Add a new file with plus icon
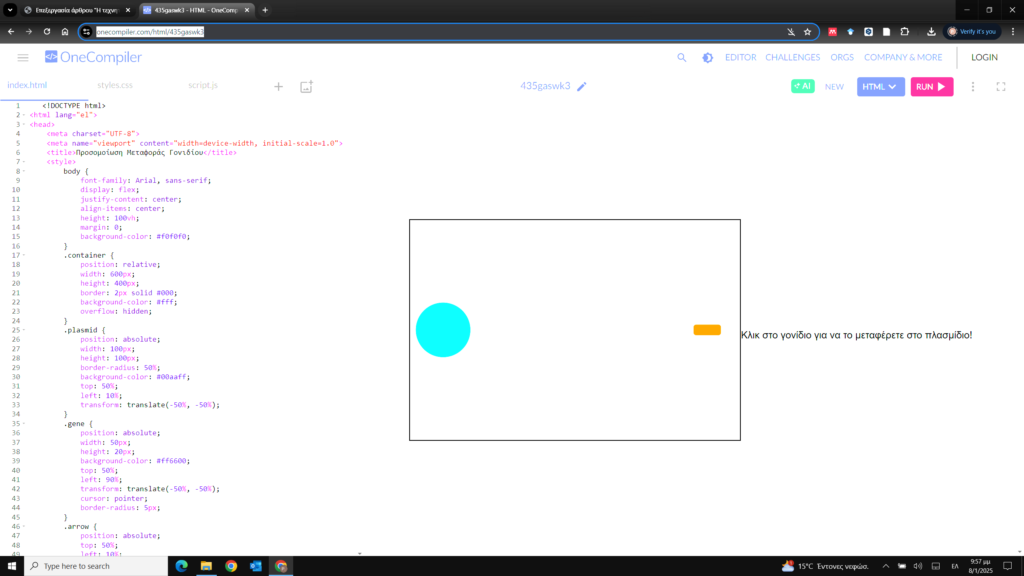Viewport: 1024px width, 576px height. pos(279,86)
